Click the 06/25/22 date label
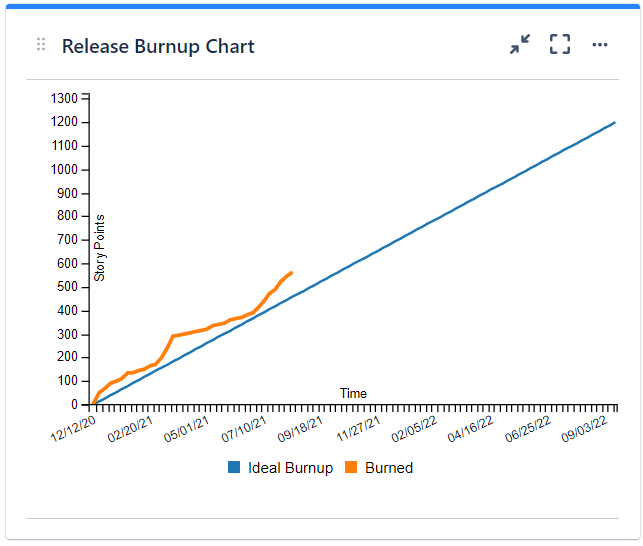The height and width of the screenshot is (546, 643). [x=528, y=429]
